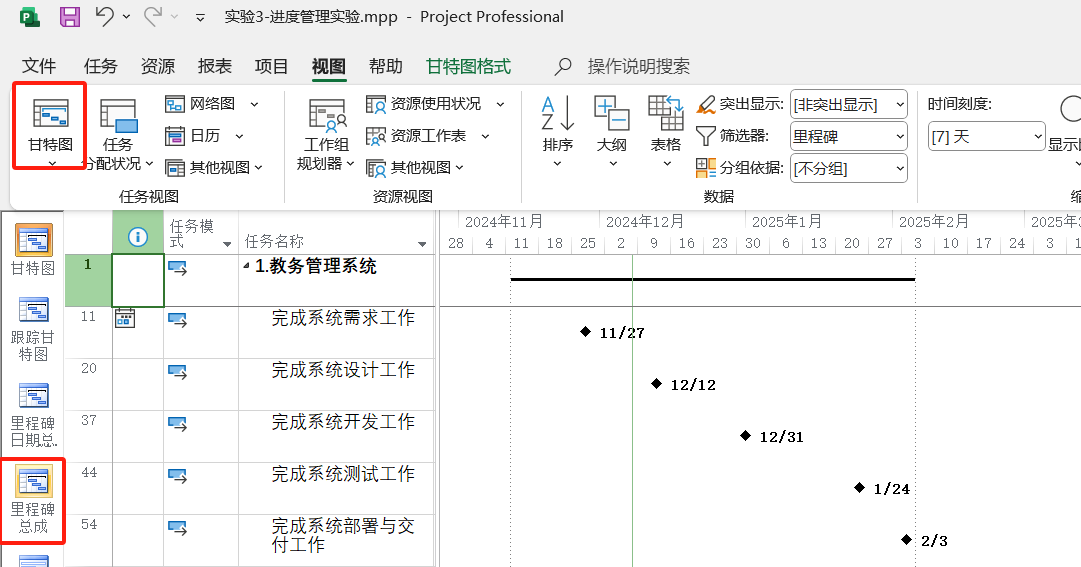This screenshot has height=567, width=1081.
Task: Expand the 网络图 dropdown arrow
Action: click(254, 105)
